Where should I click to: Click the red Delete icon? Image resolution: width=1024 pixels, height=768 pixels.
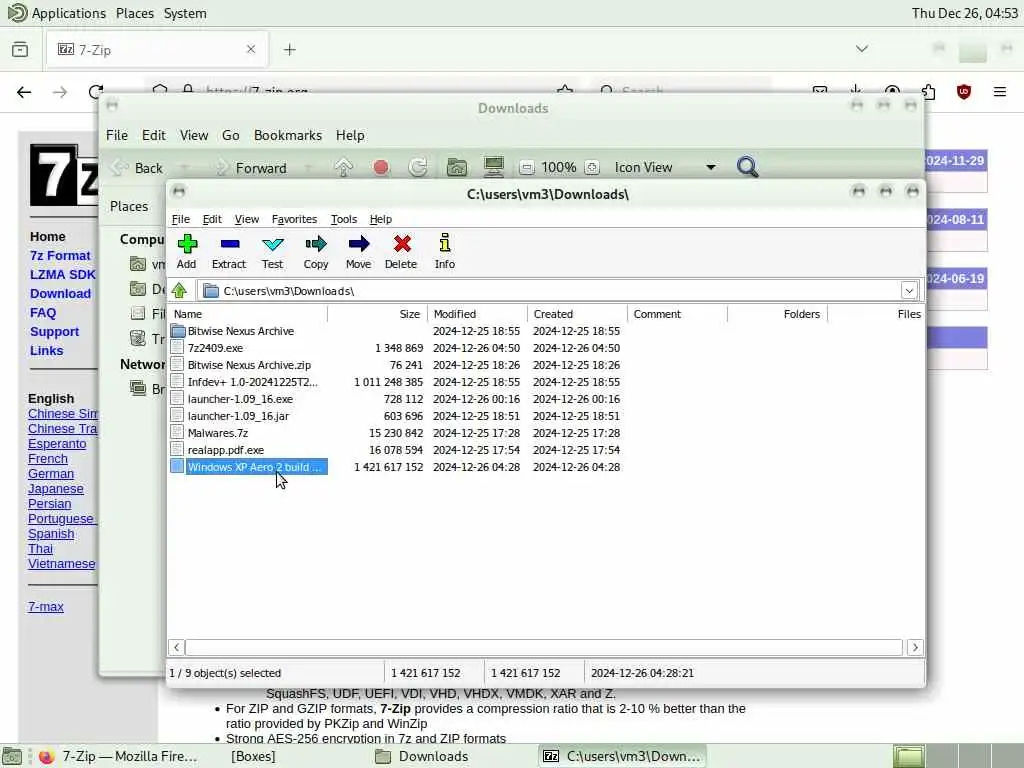tap(402, 244)
